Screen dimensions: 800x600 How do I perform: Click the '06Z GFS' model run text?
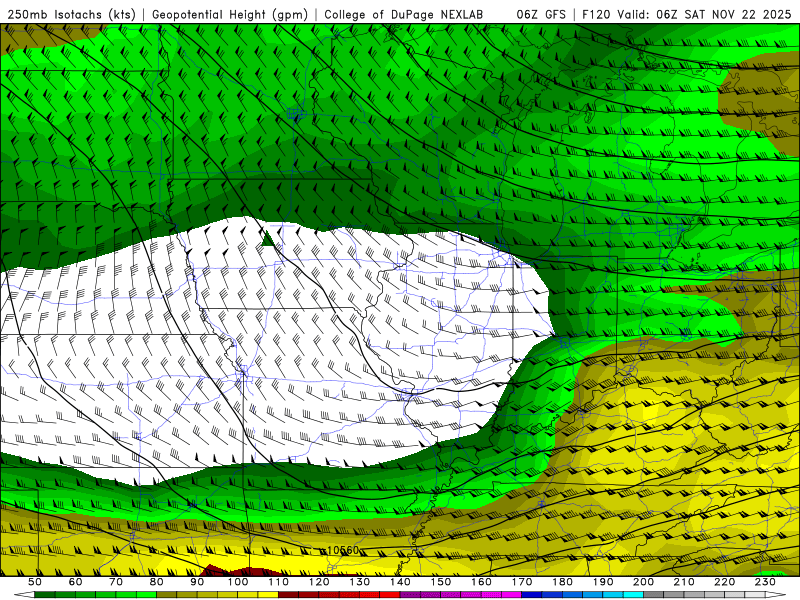(x=541, y=14)
